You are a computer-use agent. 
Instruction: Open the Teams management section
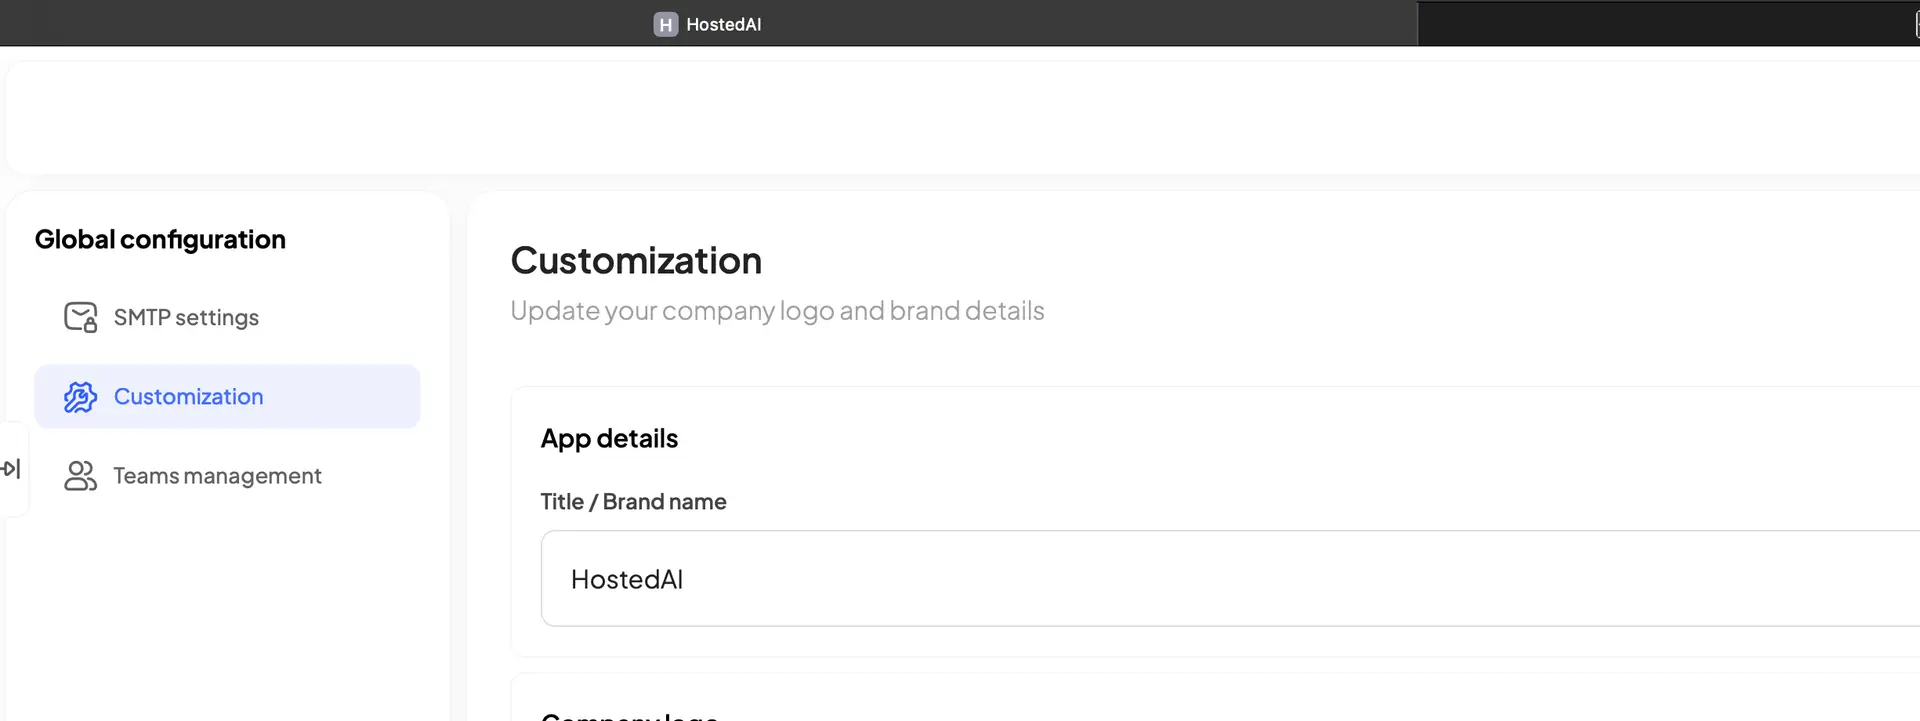pos(217,475)
